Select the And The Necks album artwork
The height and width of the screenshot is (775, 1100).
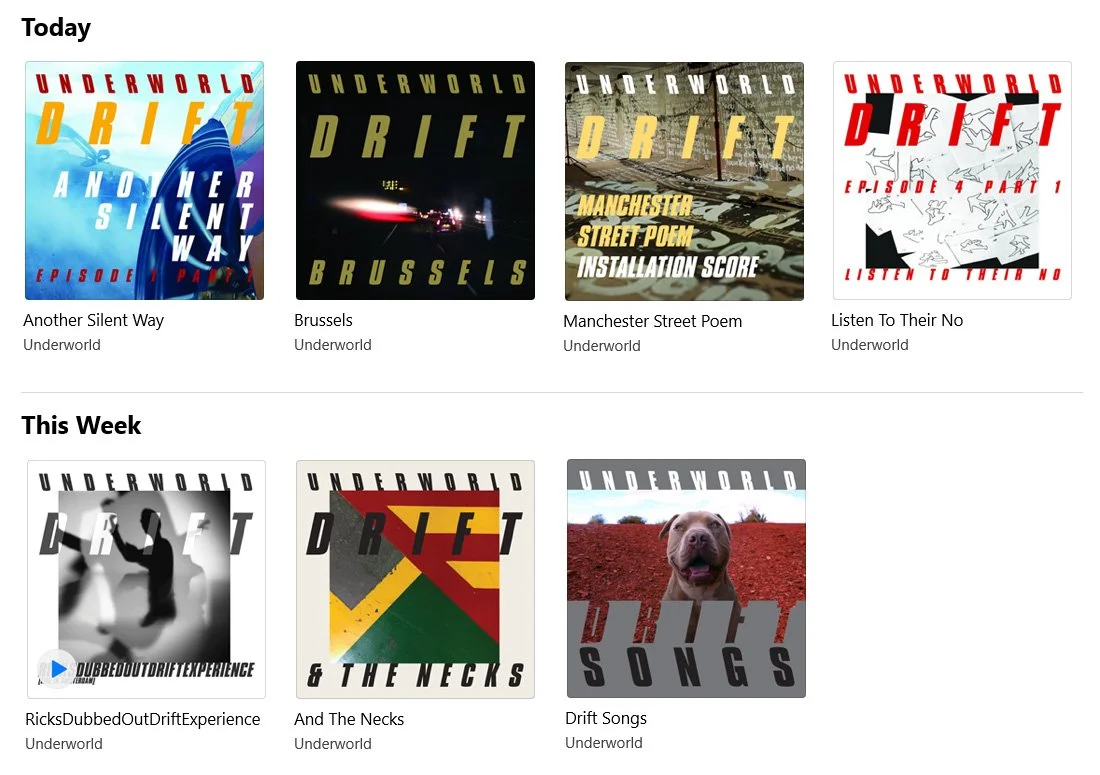point(415,579)
